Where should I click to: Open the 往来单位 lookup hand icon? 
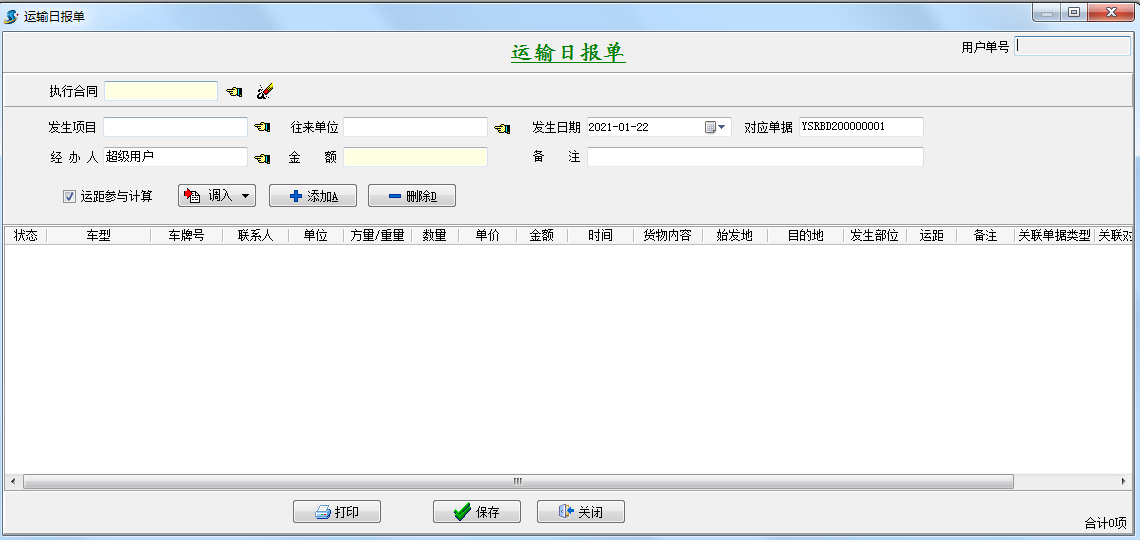point(502,128)
